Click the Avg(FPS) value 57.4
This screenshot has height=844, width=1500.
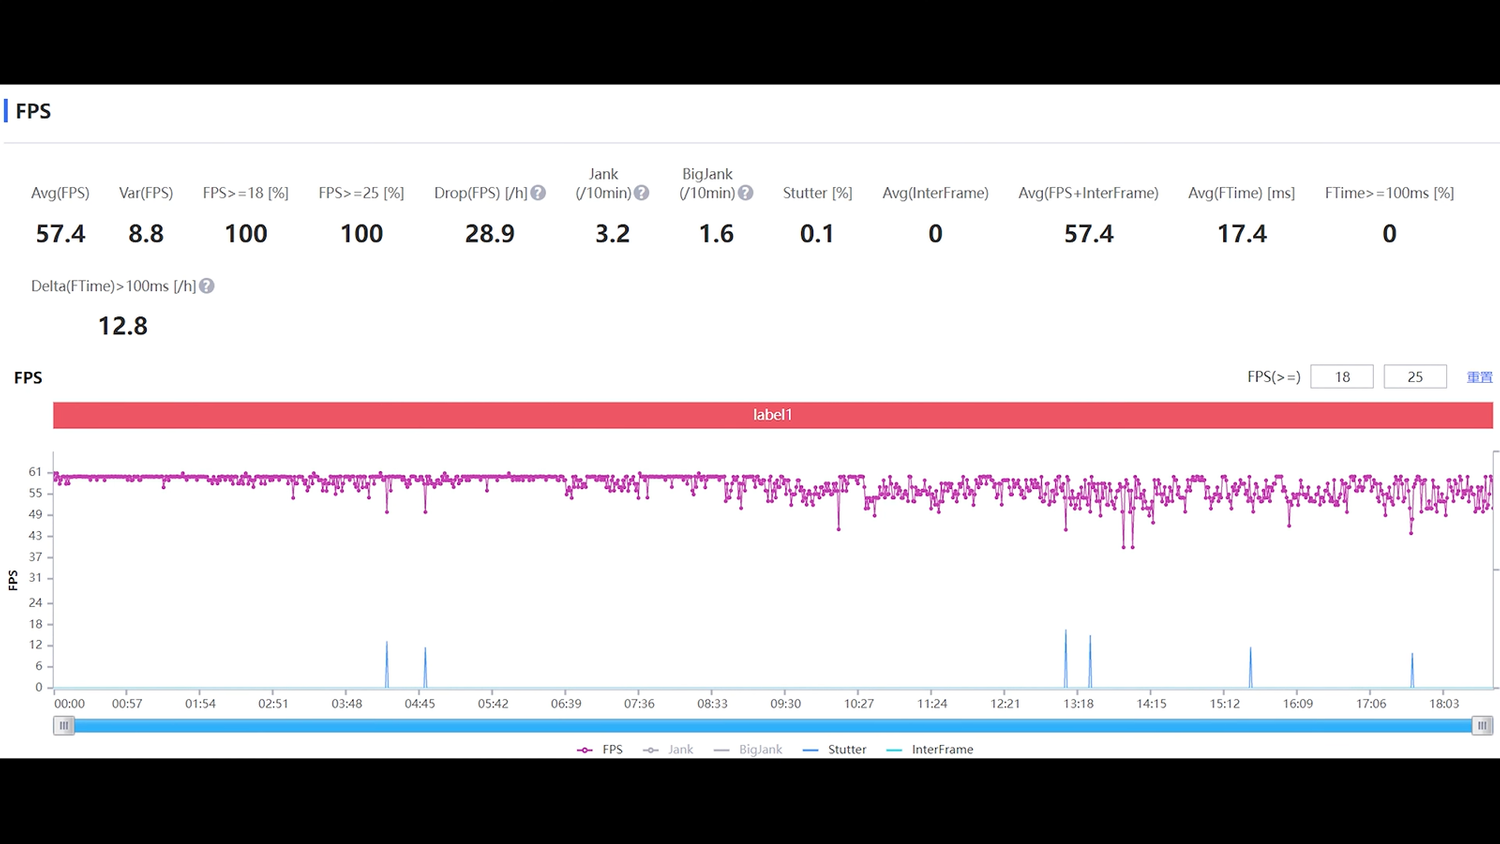pos(60,234)
